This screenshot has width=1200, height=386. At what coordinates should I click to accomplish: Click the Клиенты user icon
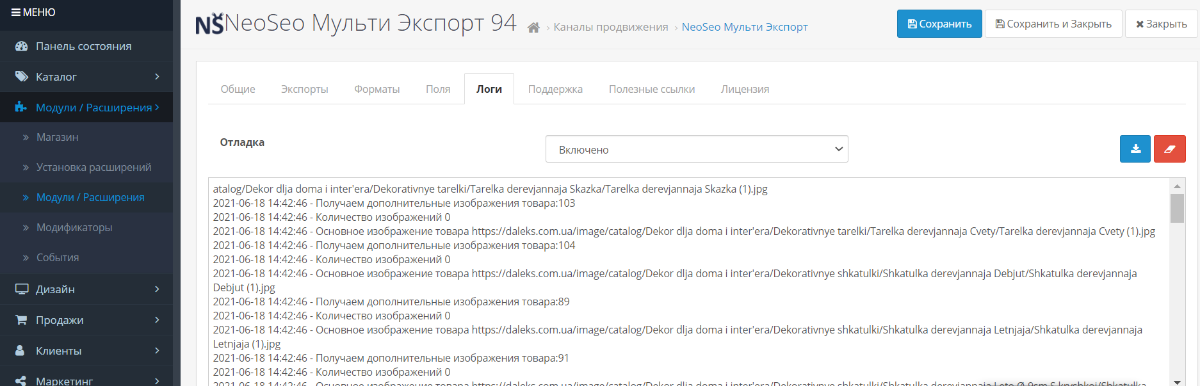click(21, 351)
